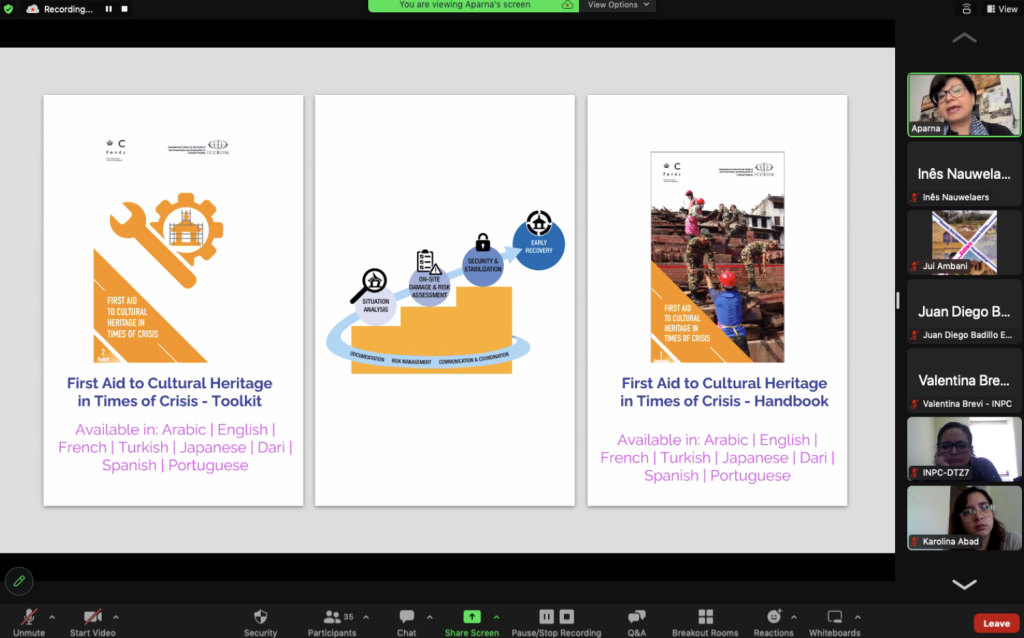Unmute the microphone
The height and width of the screenshot is (638, 1024).
(29, 617)
